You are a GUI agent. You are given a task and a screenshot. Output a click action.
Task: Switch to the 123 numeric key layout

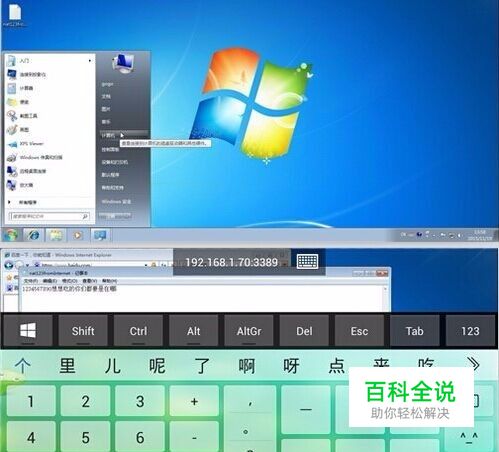point(470,331)
